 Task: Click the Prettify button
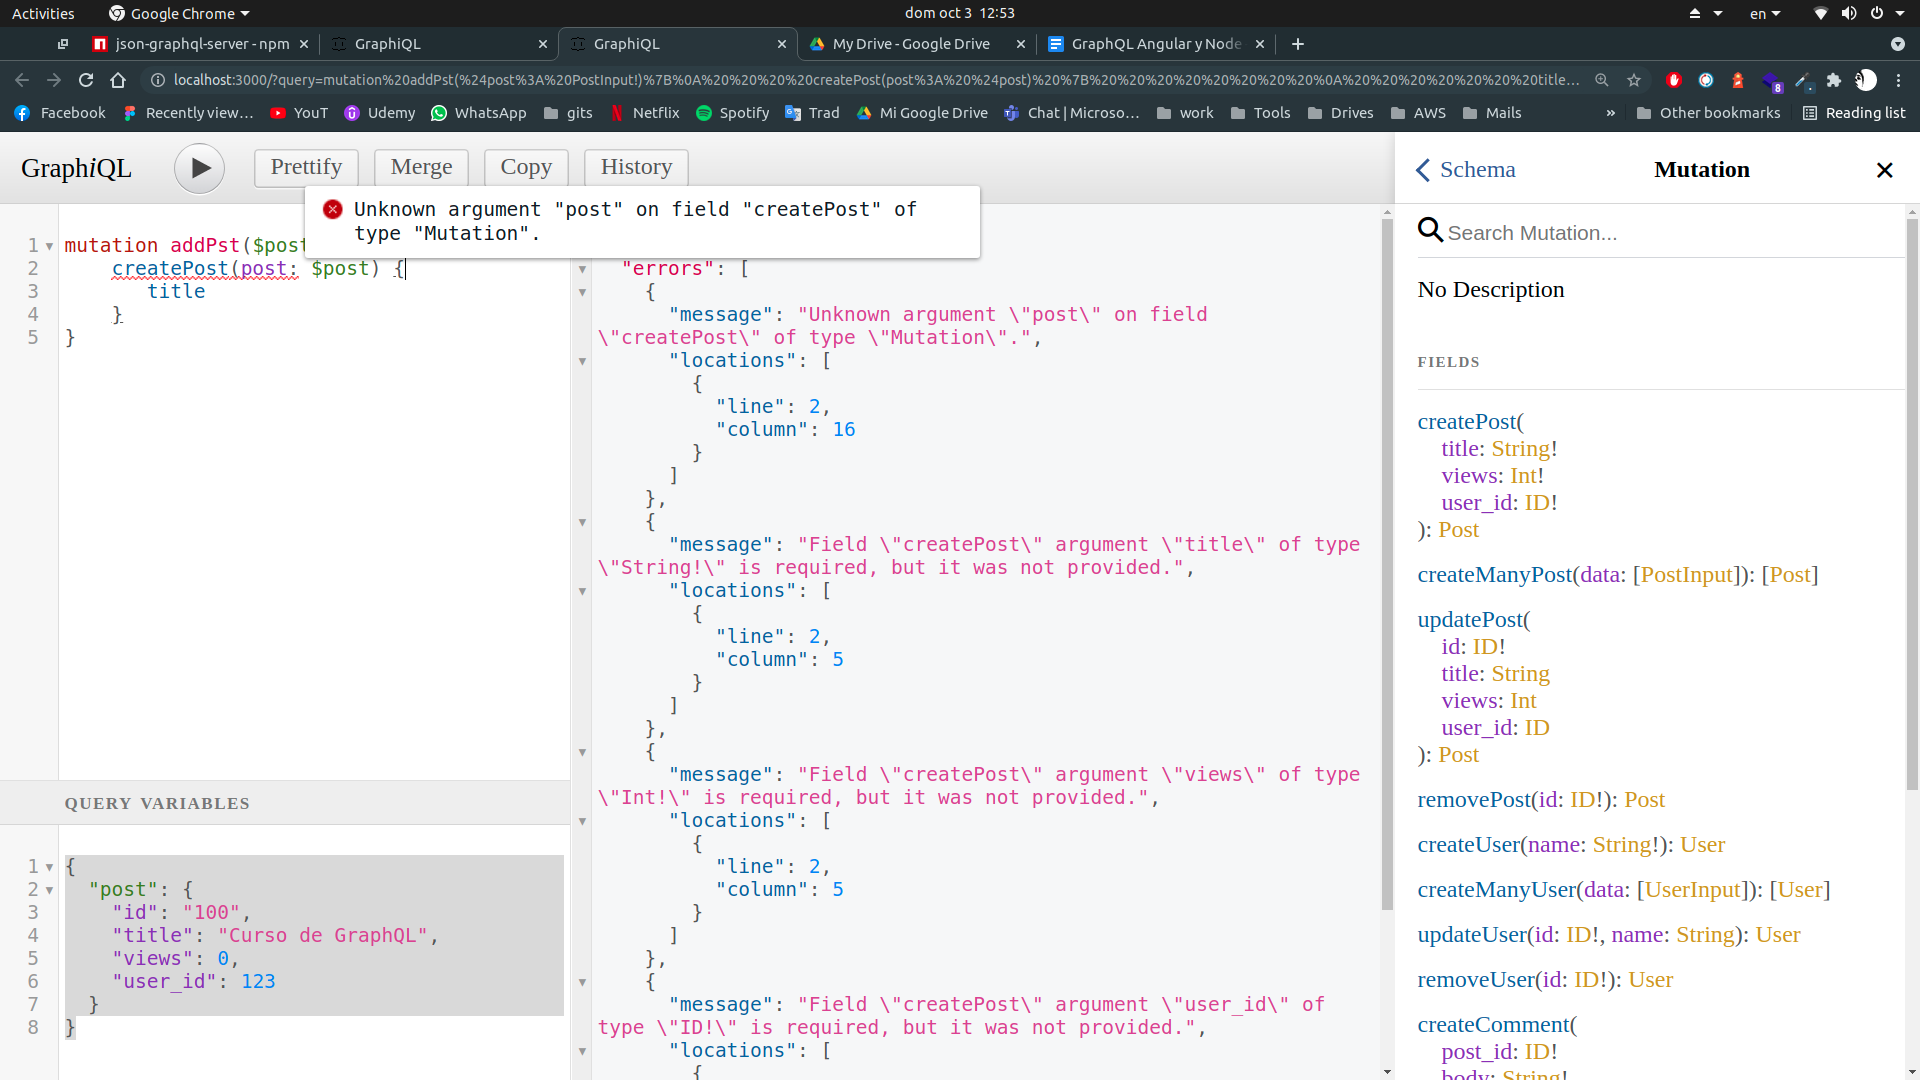(x=306, y=167)
